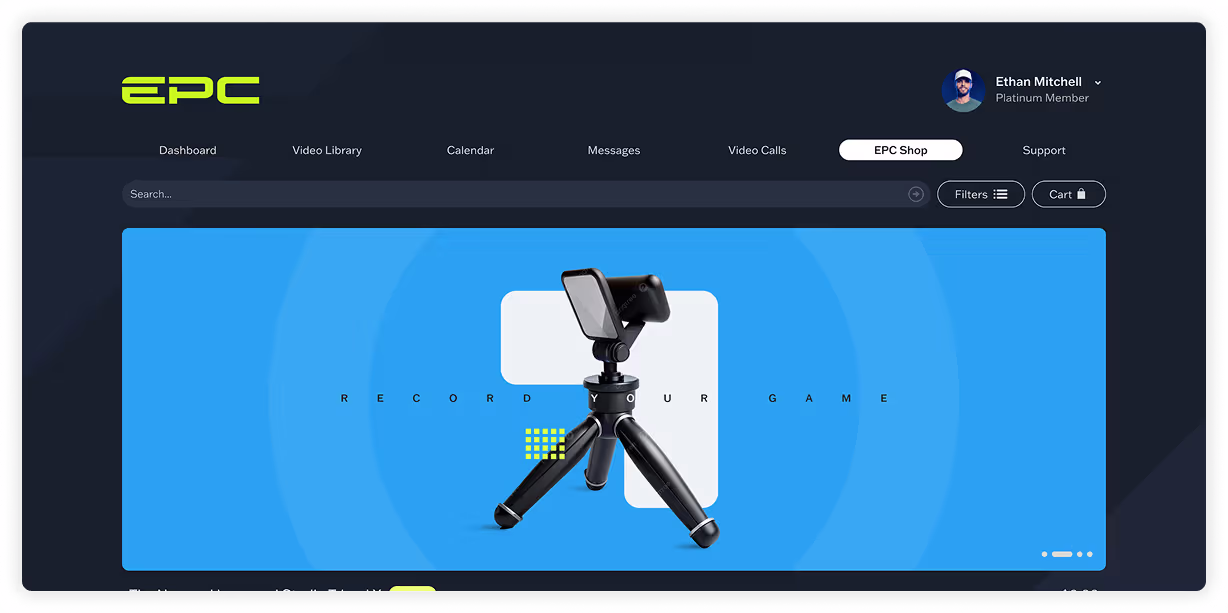Click inside the Search field
This screenshot has width=1228, height=613.
tap(400, 194)
